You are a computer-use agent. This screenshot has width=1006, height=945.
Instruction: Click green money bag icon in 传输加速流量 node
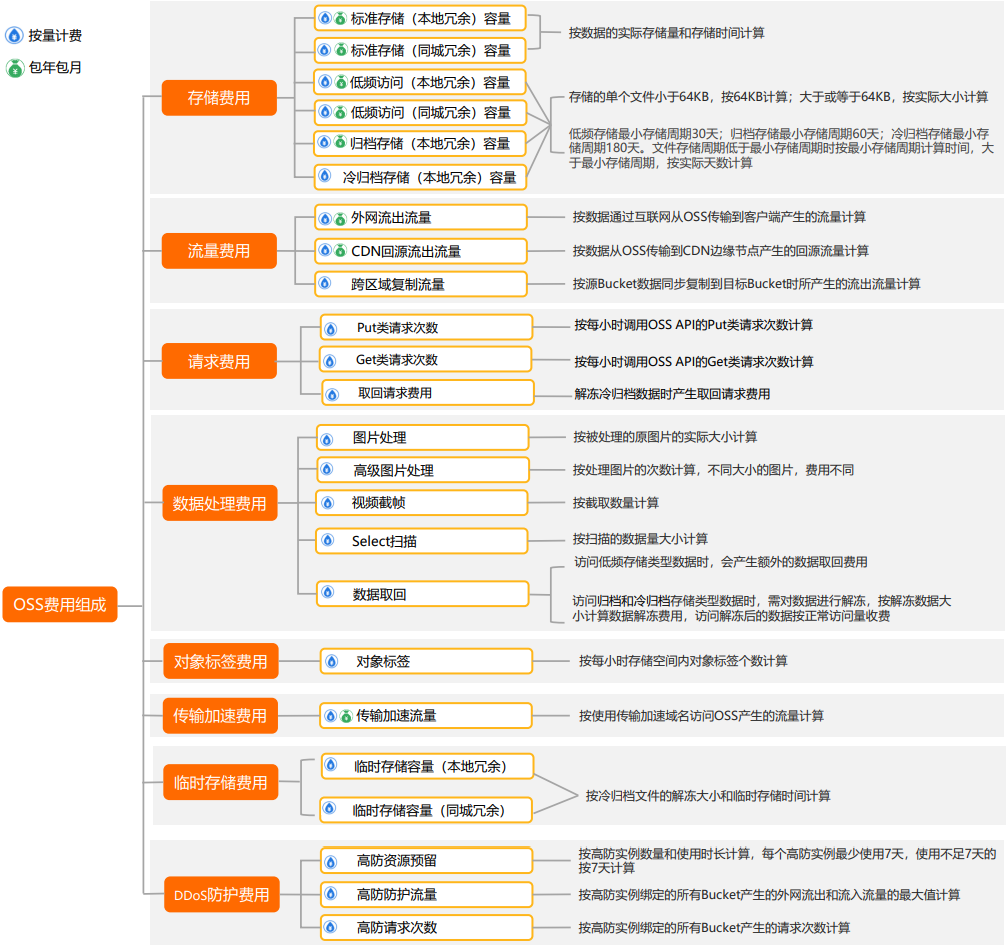[346, 716]
